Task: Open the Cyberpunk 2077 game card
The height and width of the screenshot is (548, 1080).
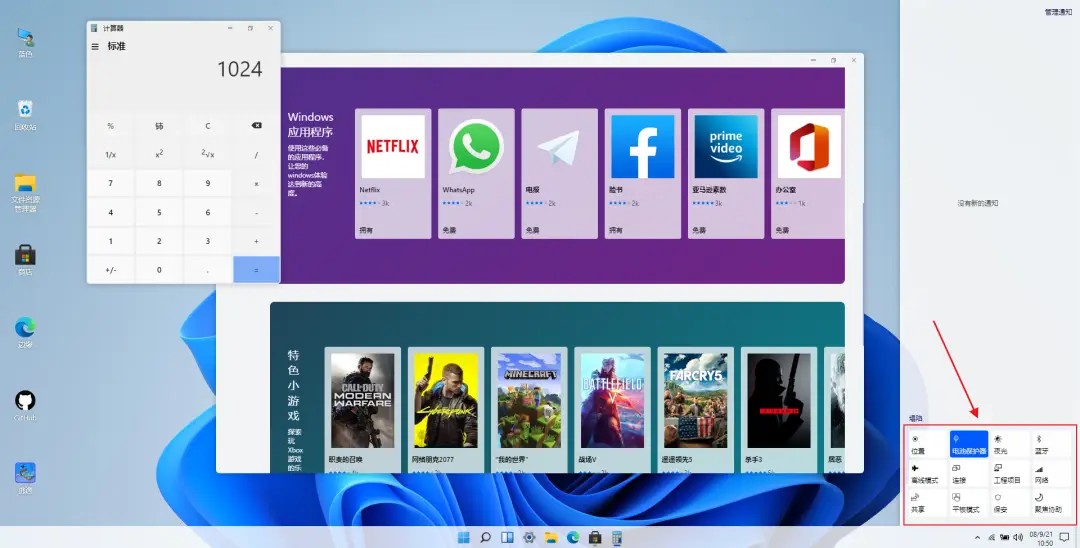Action: pos(446,410)
